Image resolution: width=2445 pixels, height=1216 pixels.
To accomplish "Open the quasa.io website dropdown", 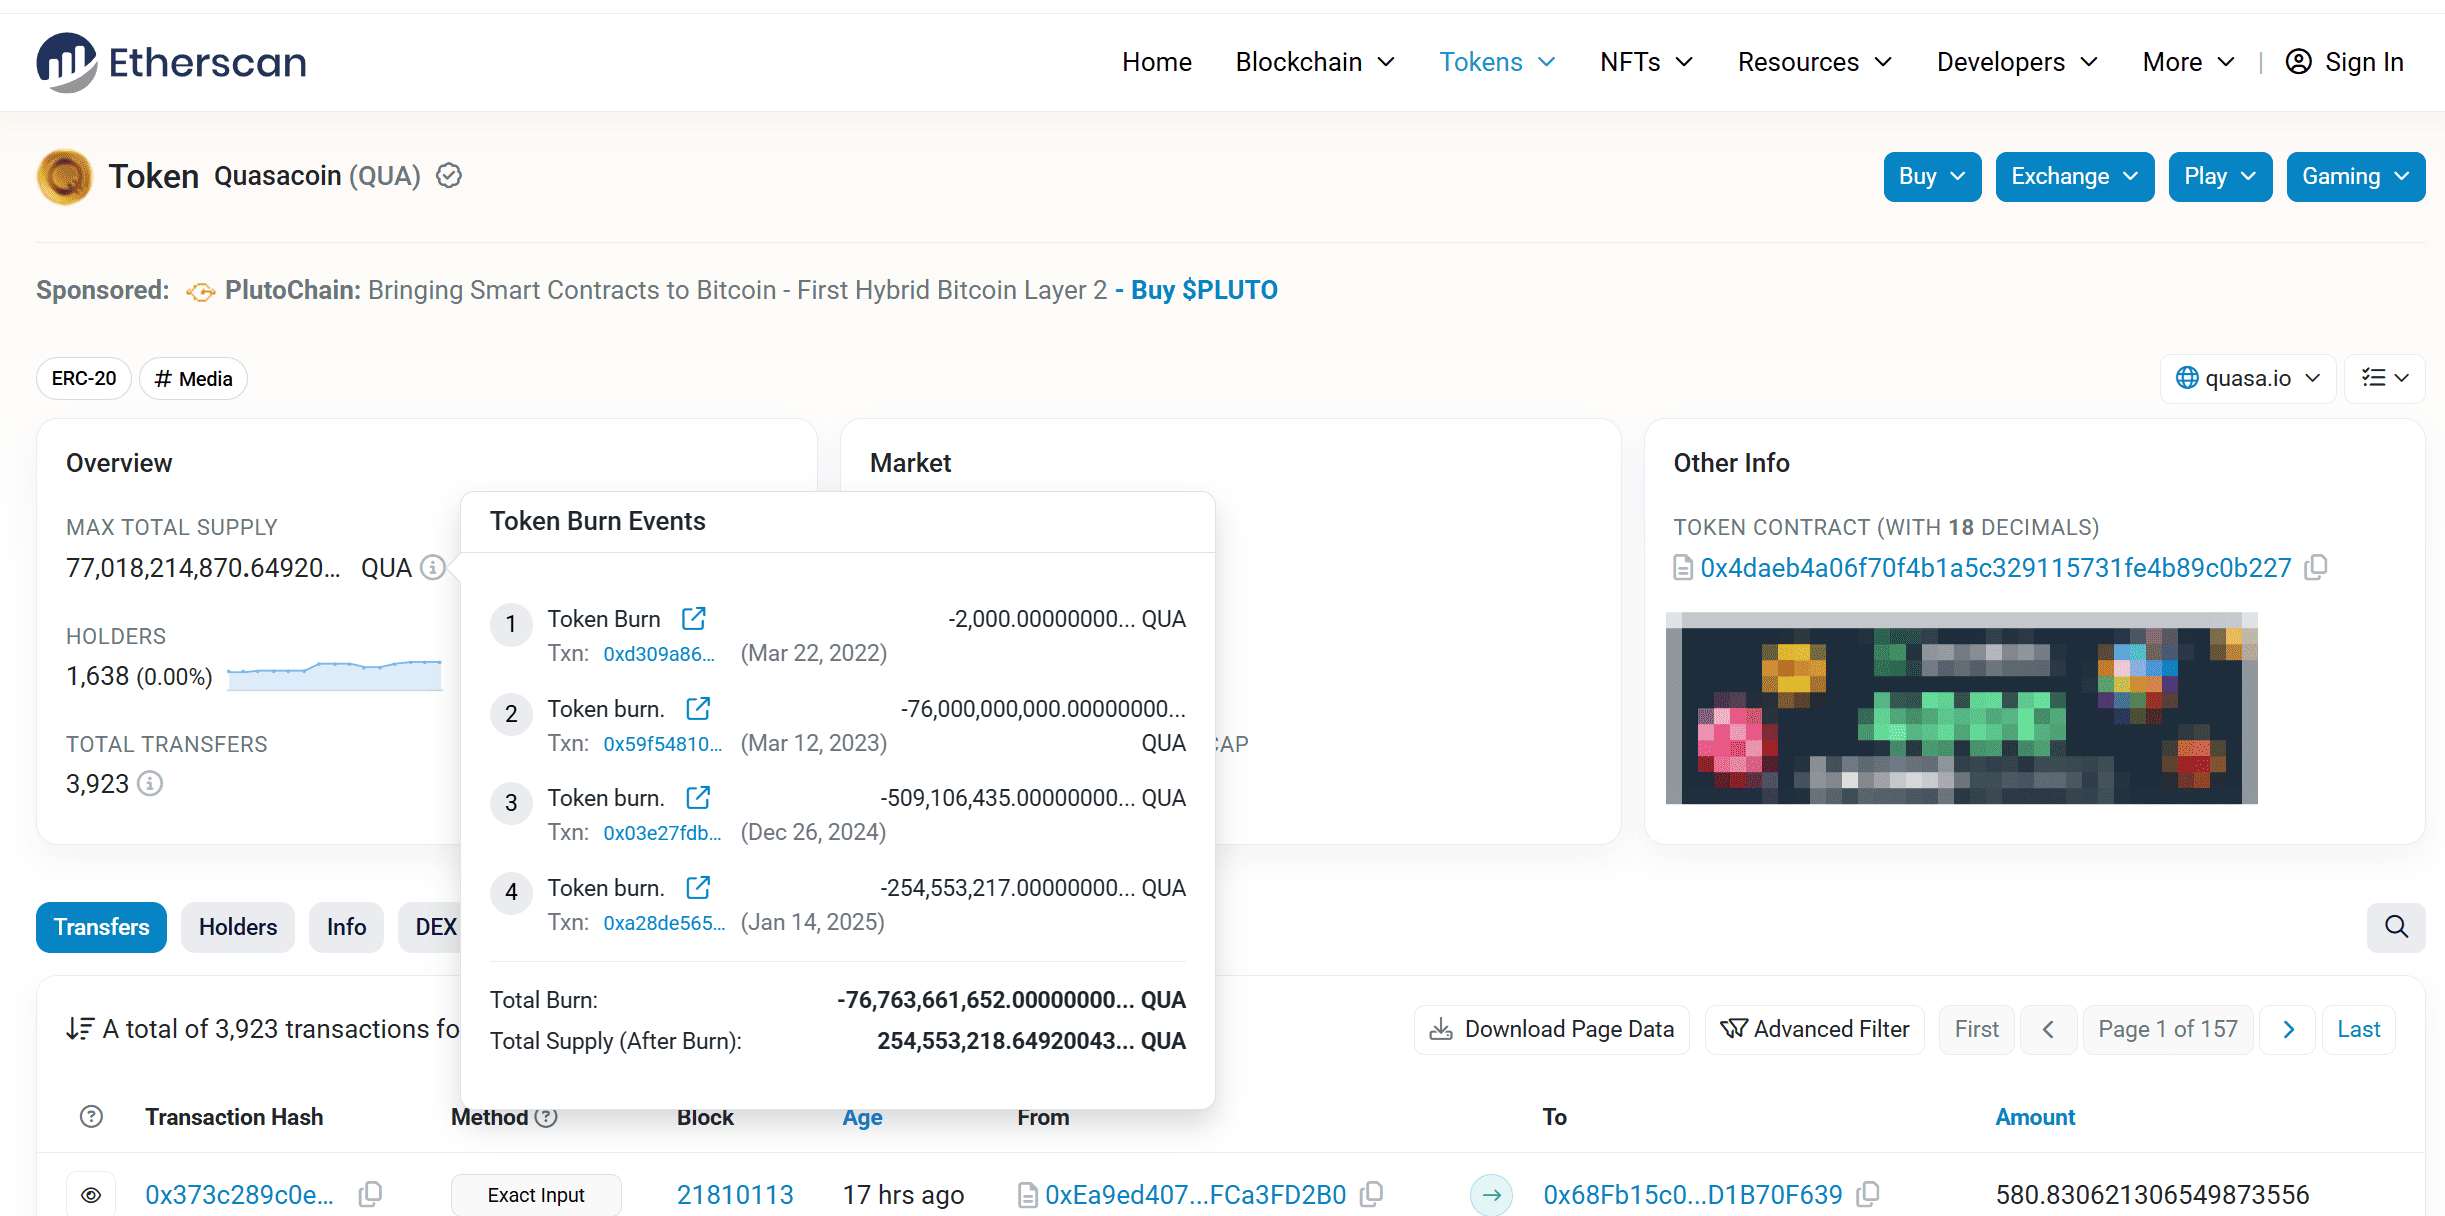I will pyautogui.click(x=2247, y=378).
